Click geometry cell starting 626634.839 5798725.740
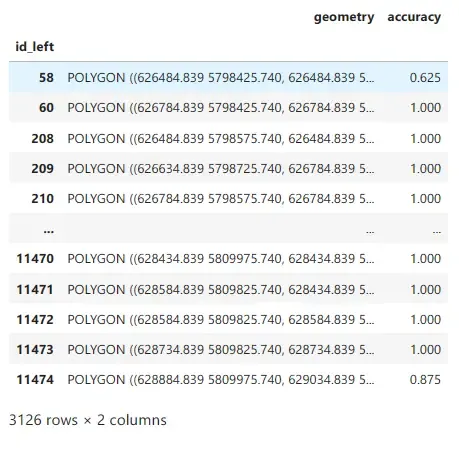Viewport: 459px width, 451px height. (221, 168)
